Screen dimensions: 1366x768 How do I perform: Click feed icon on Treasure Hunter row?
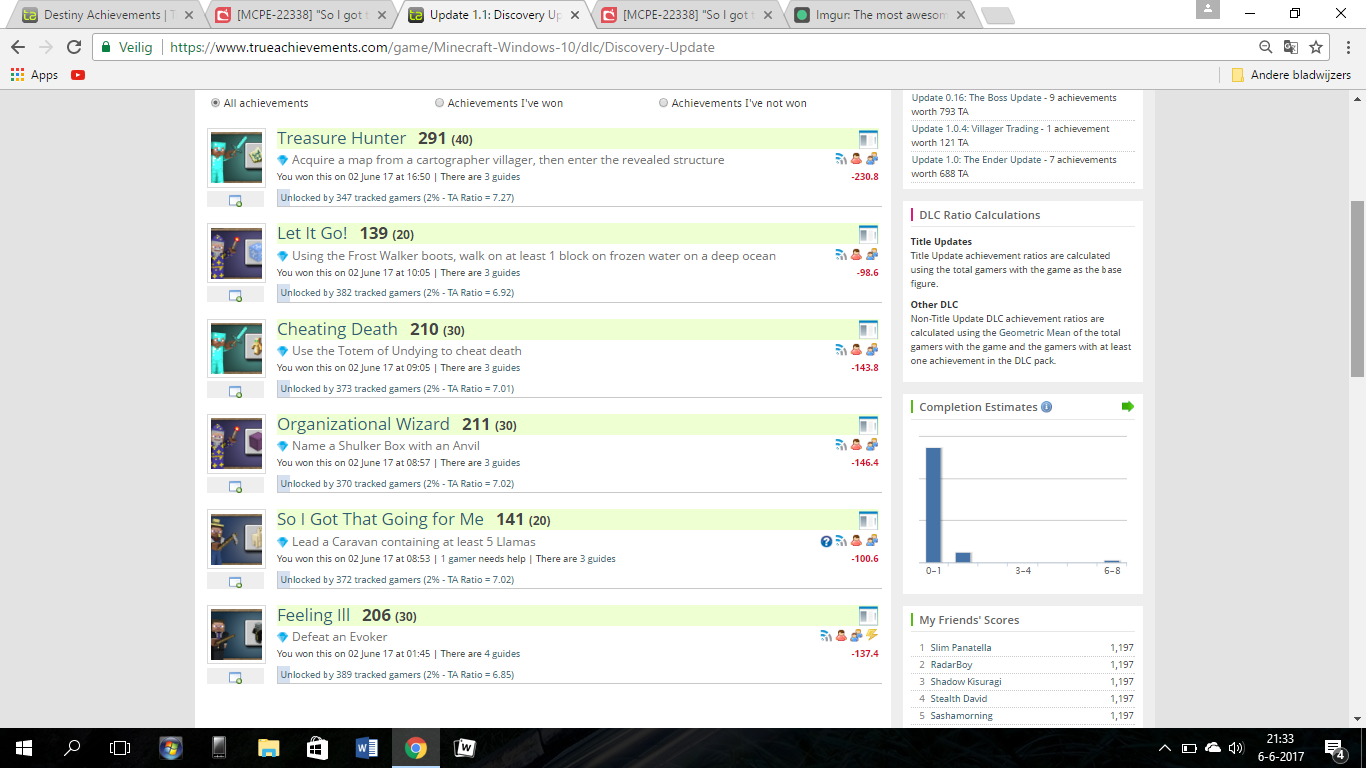(841, 159)
